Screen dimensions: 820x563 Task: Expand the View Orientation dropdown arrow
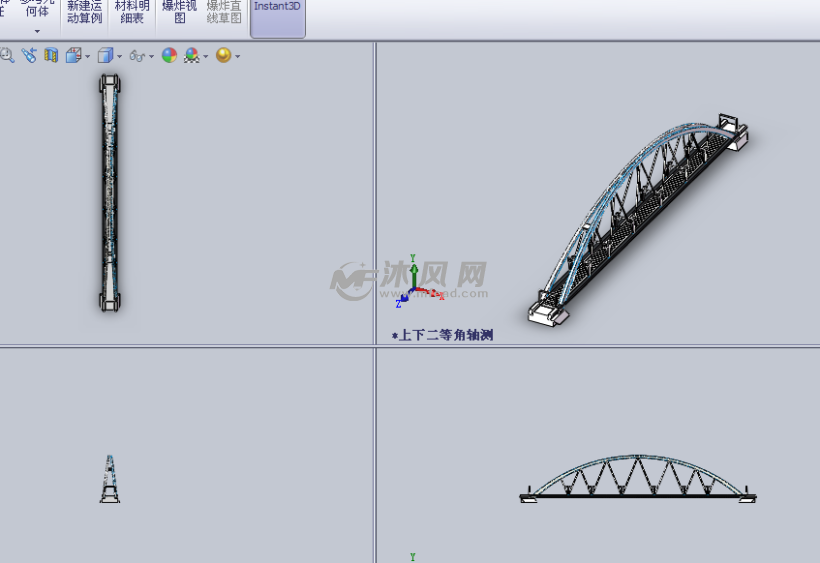point(87,56)
